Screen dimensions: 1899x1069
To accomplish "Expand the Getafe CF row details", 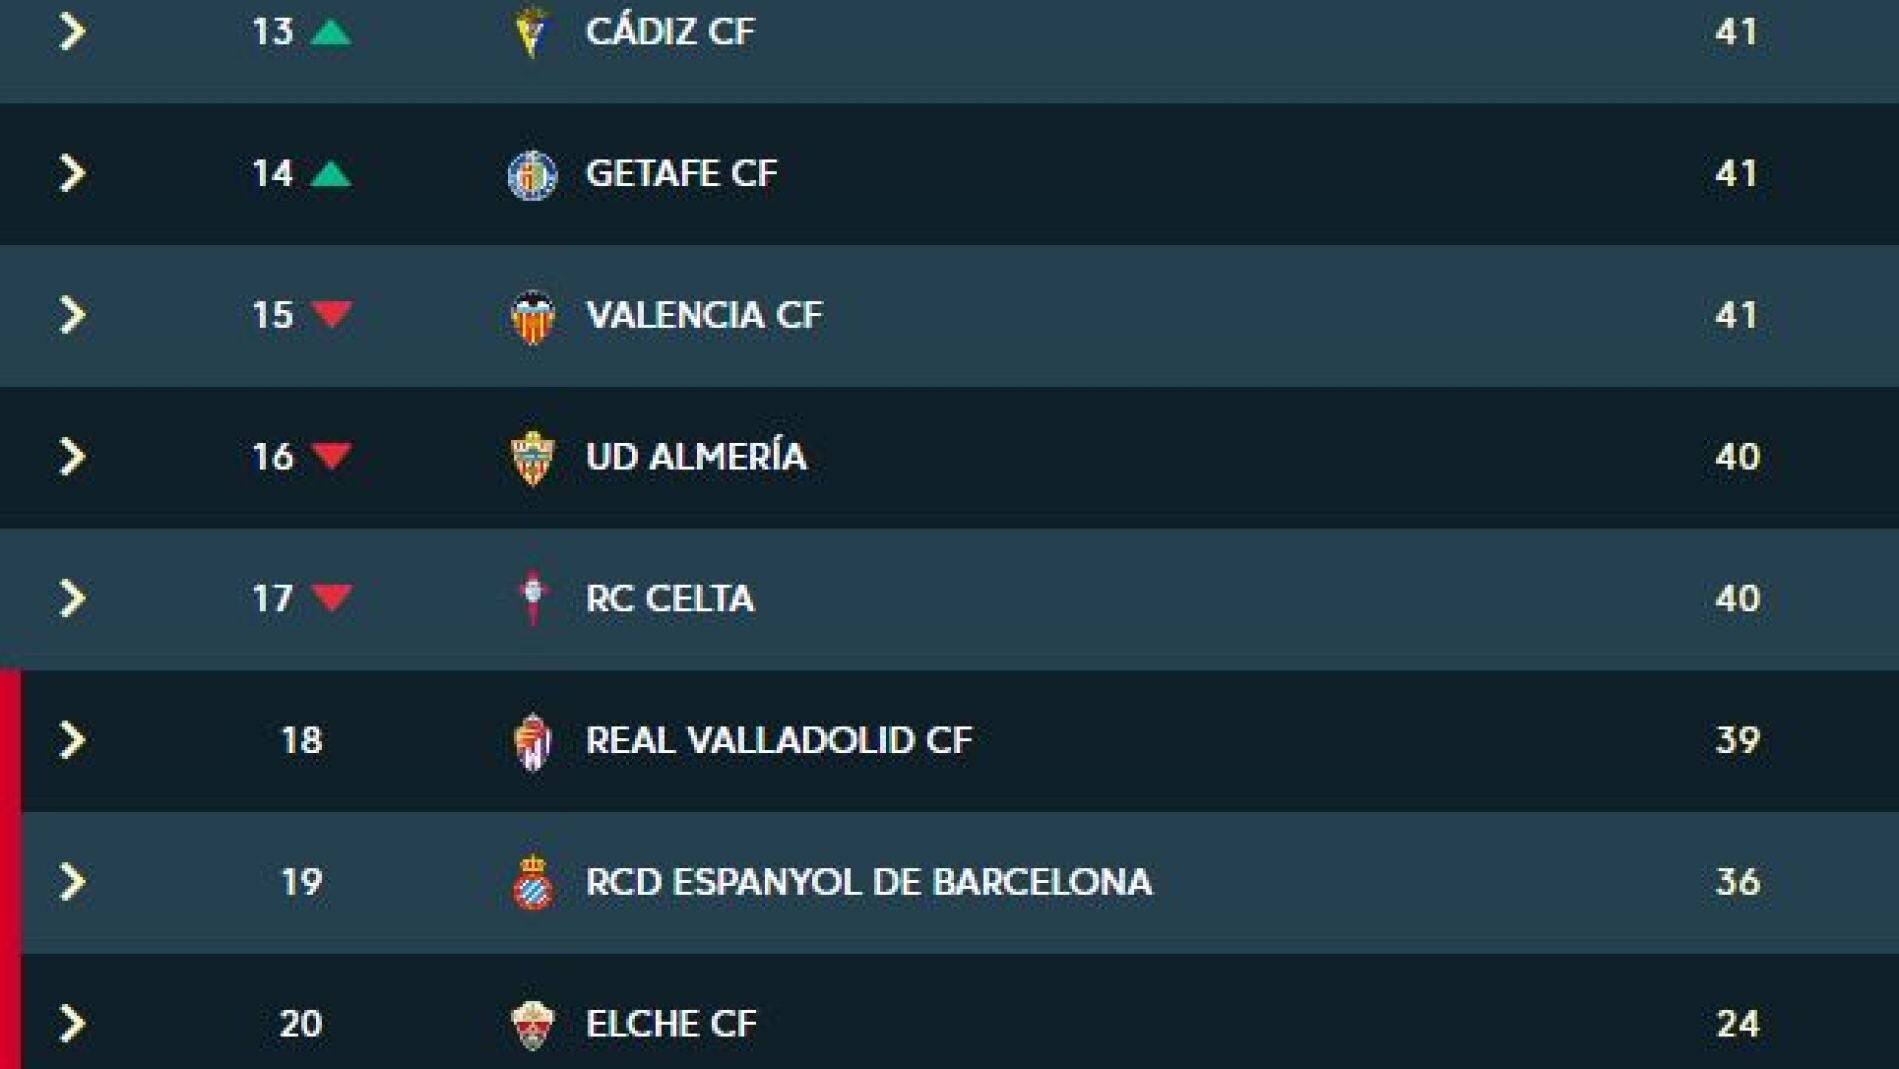I will click(x=72, y=174).
